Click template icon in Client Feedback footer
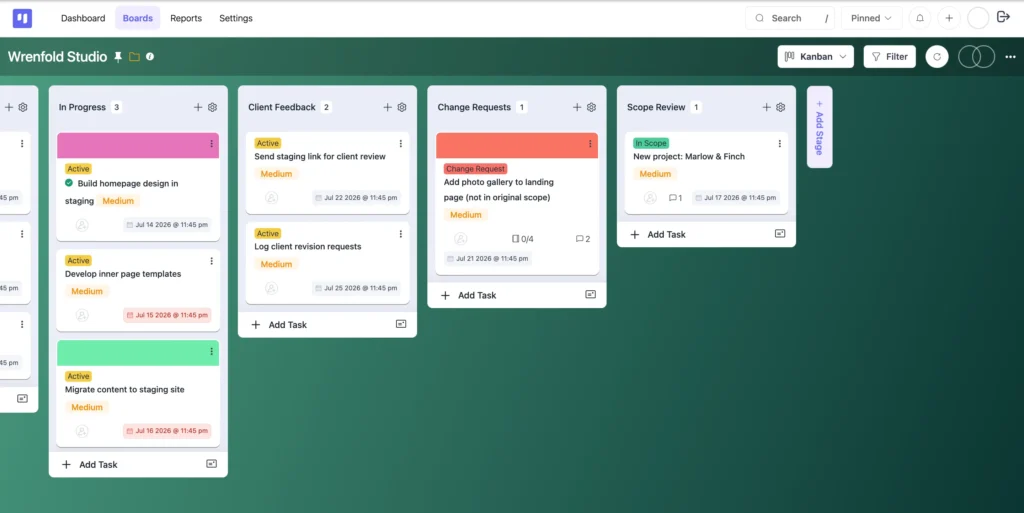1024x513 pixels. pos(401,324)
